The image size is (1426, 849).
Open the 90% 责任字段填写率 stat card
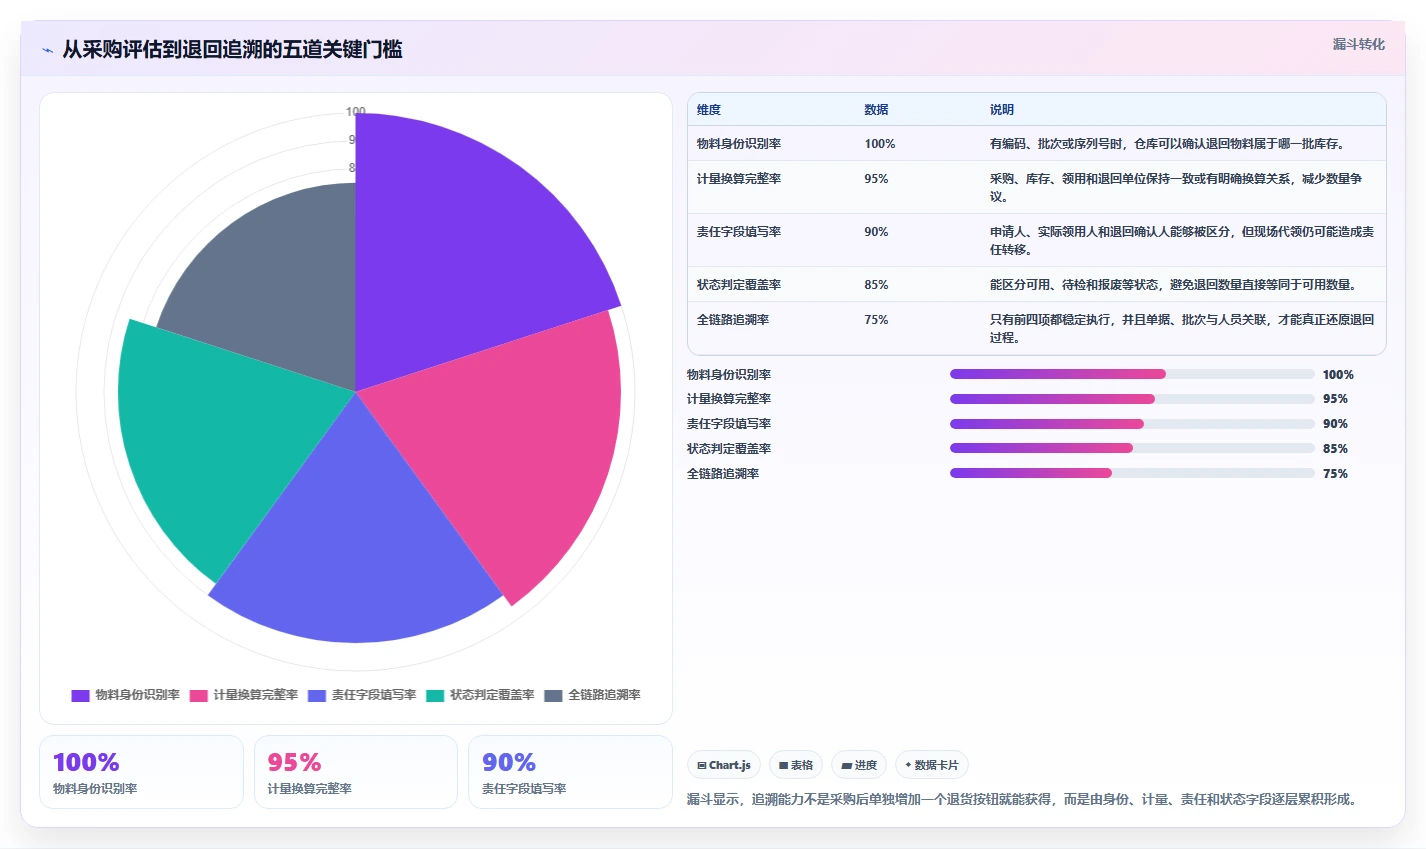pos(570,772)
